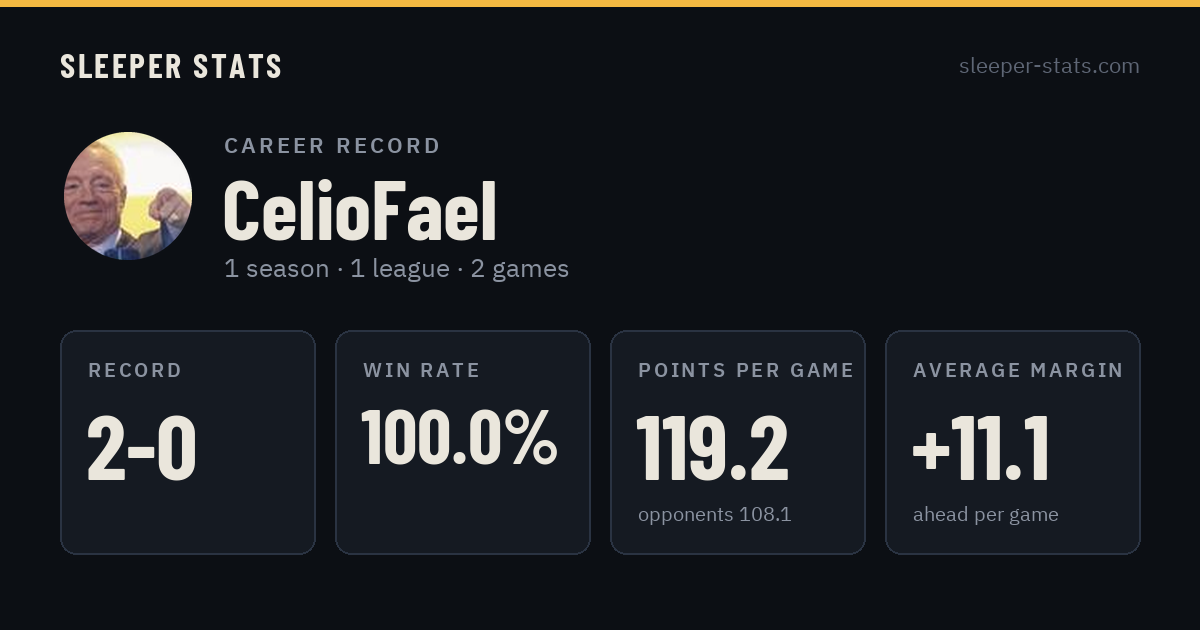Viewport: 1200px width, 630px height.
Task: Click the CAREER RECORD label
Action: [x=332, y=146]
